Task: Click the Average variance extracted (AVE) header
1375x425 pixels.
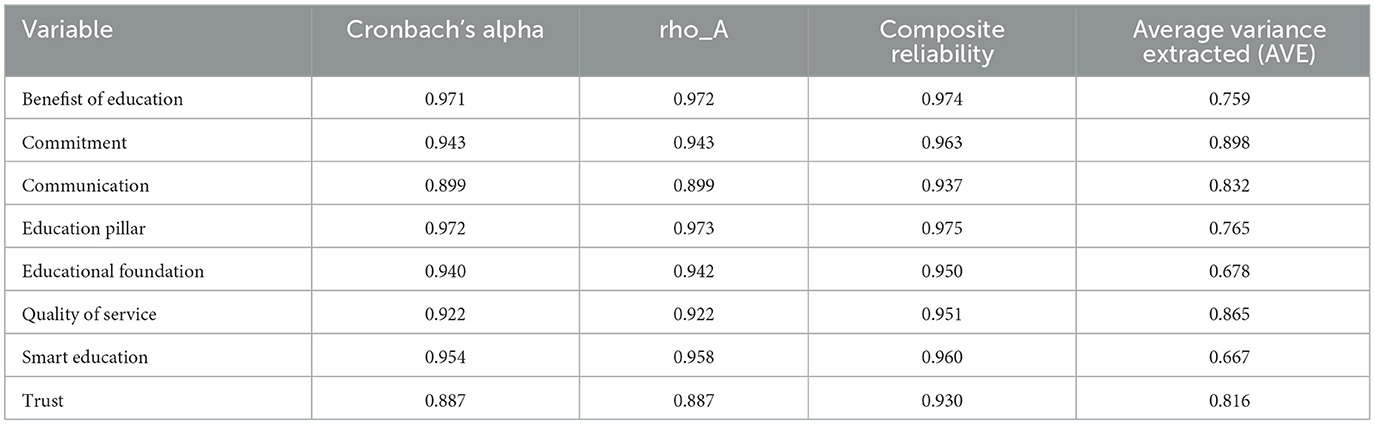Action: 1223,41
